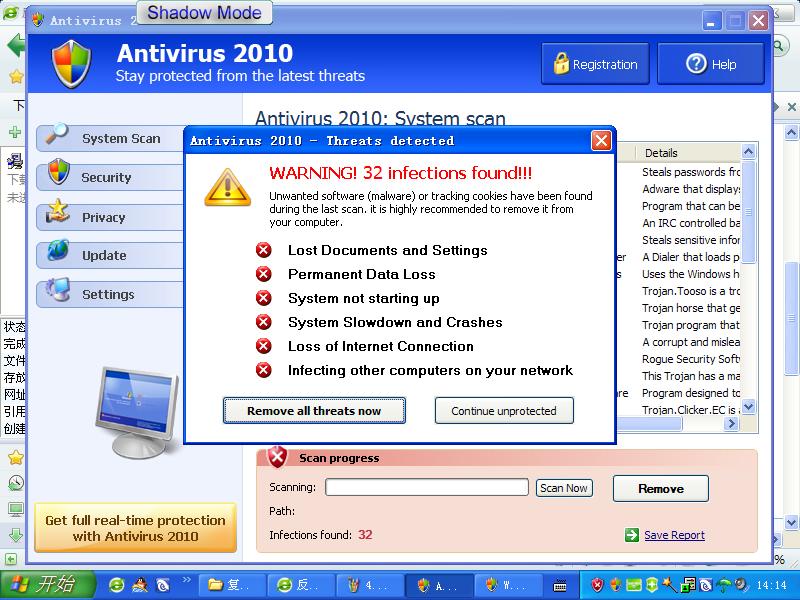Open the Update section
The image size is (800, 600).
tap(110, 255)
